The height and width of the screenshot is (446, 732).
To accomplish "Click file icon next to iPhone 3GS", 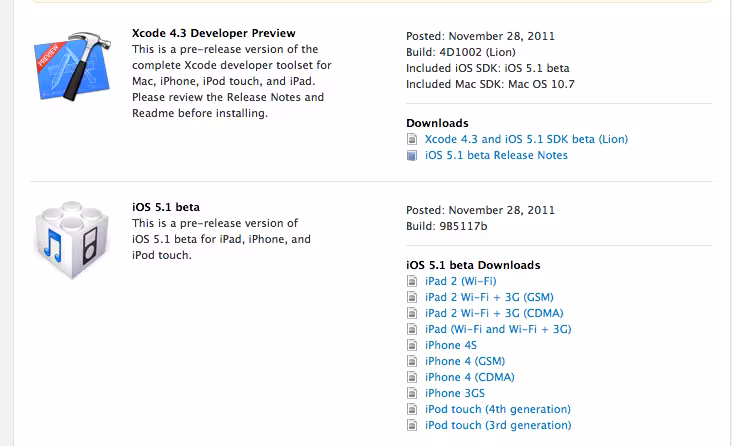I will click(x=412, y=393).
